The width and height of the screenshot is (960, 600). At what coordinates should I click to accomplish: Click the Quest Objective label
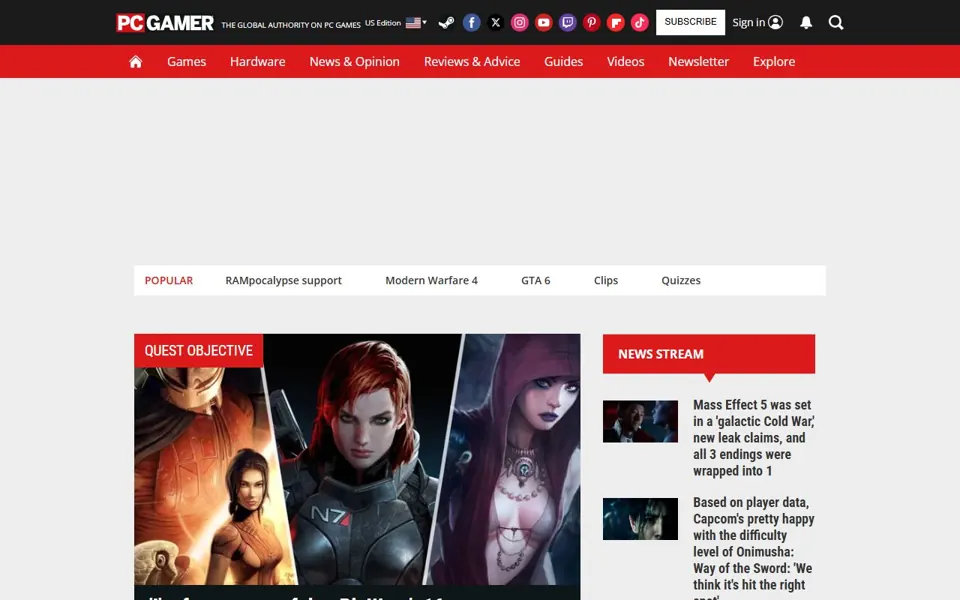click(198, 350)
